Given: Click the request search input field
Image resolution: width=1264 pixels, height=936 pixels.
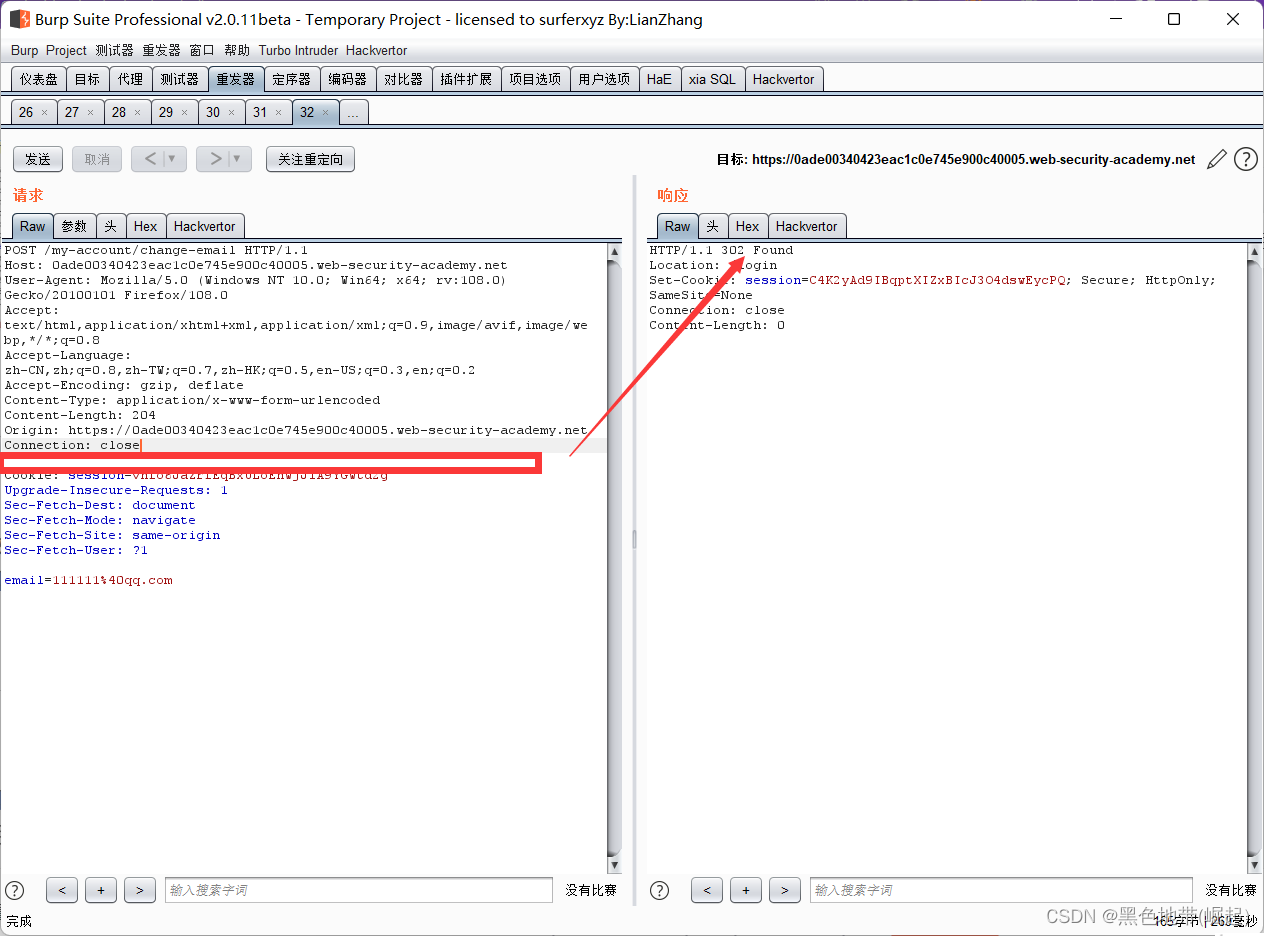Looking at the screenshot, I should (359, 890).
